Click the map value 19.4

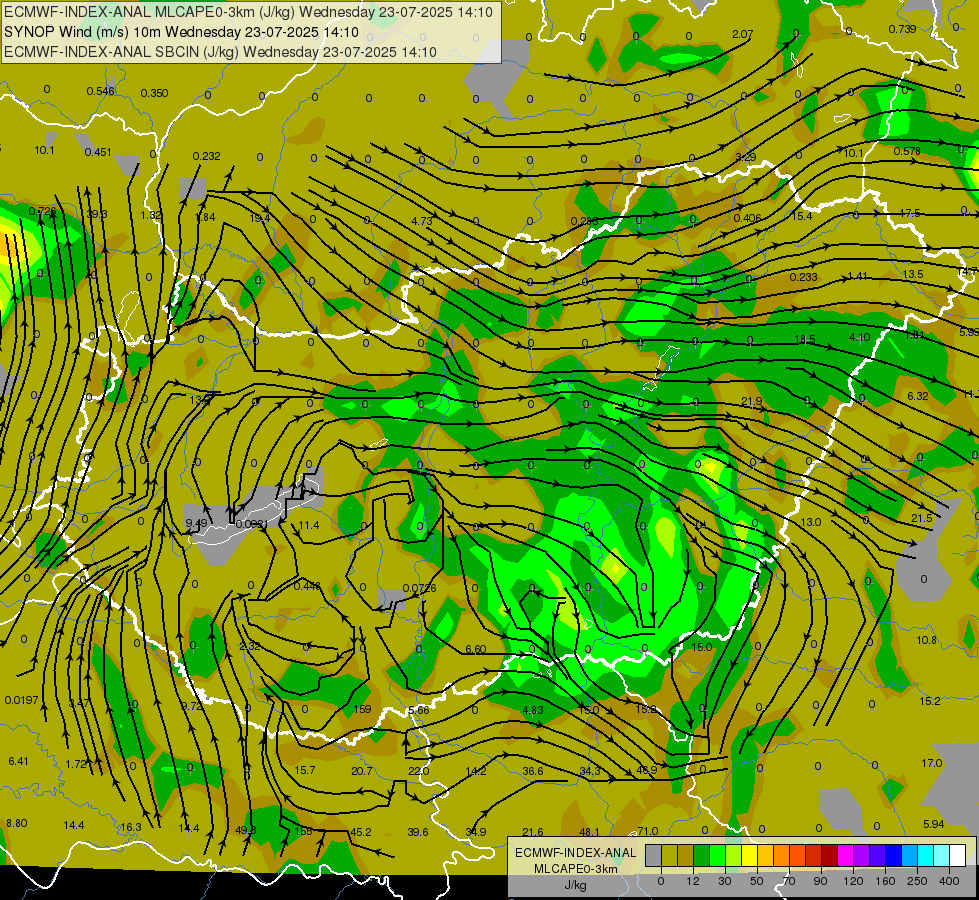(x=260, y=218)
